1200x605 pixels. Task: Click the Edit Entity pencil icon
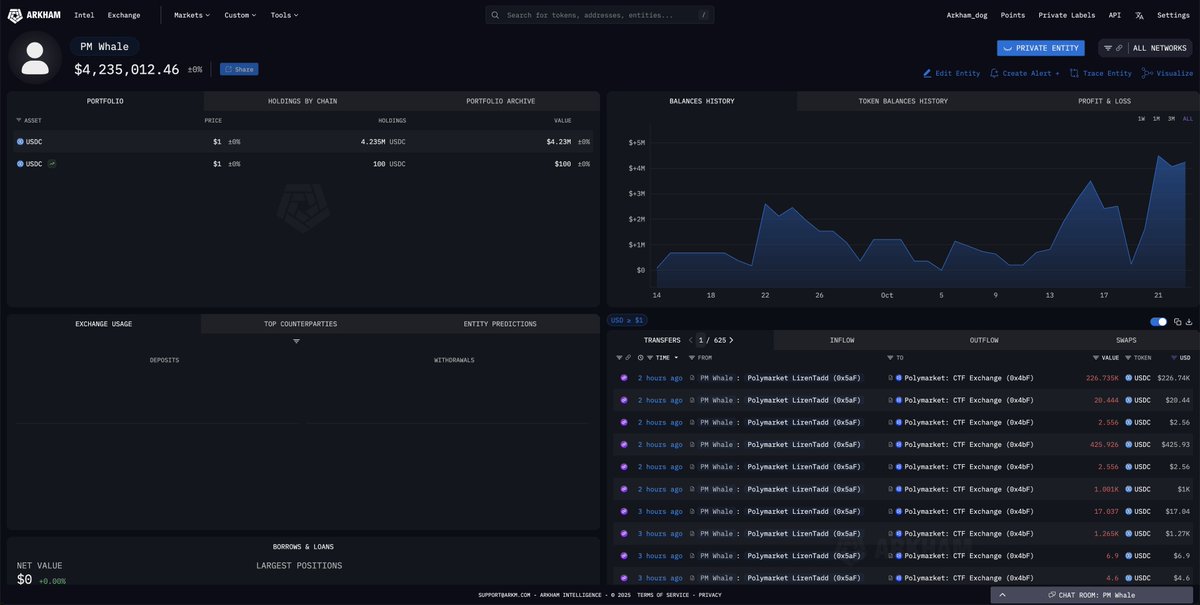pyautogui.click(x=927, y=73)
